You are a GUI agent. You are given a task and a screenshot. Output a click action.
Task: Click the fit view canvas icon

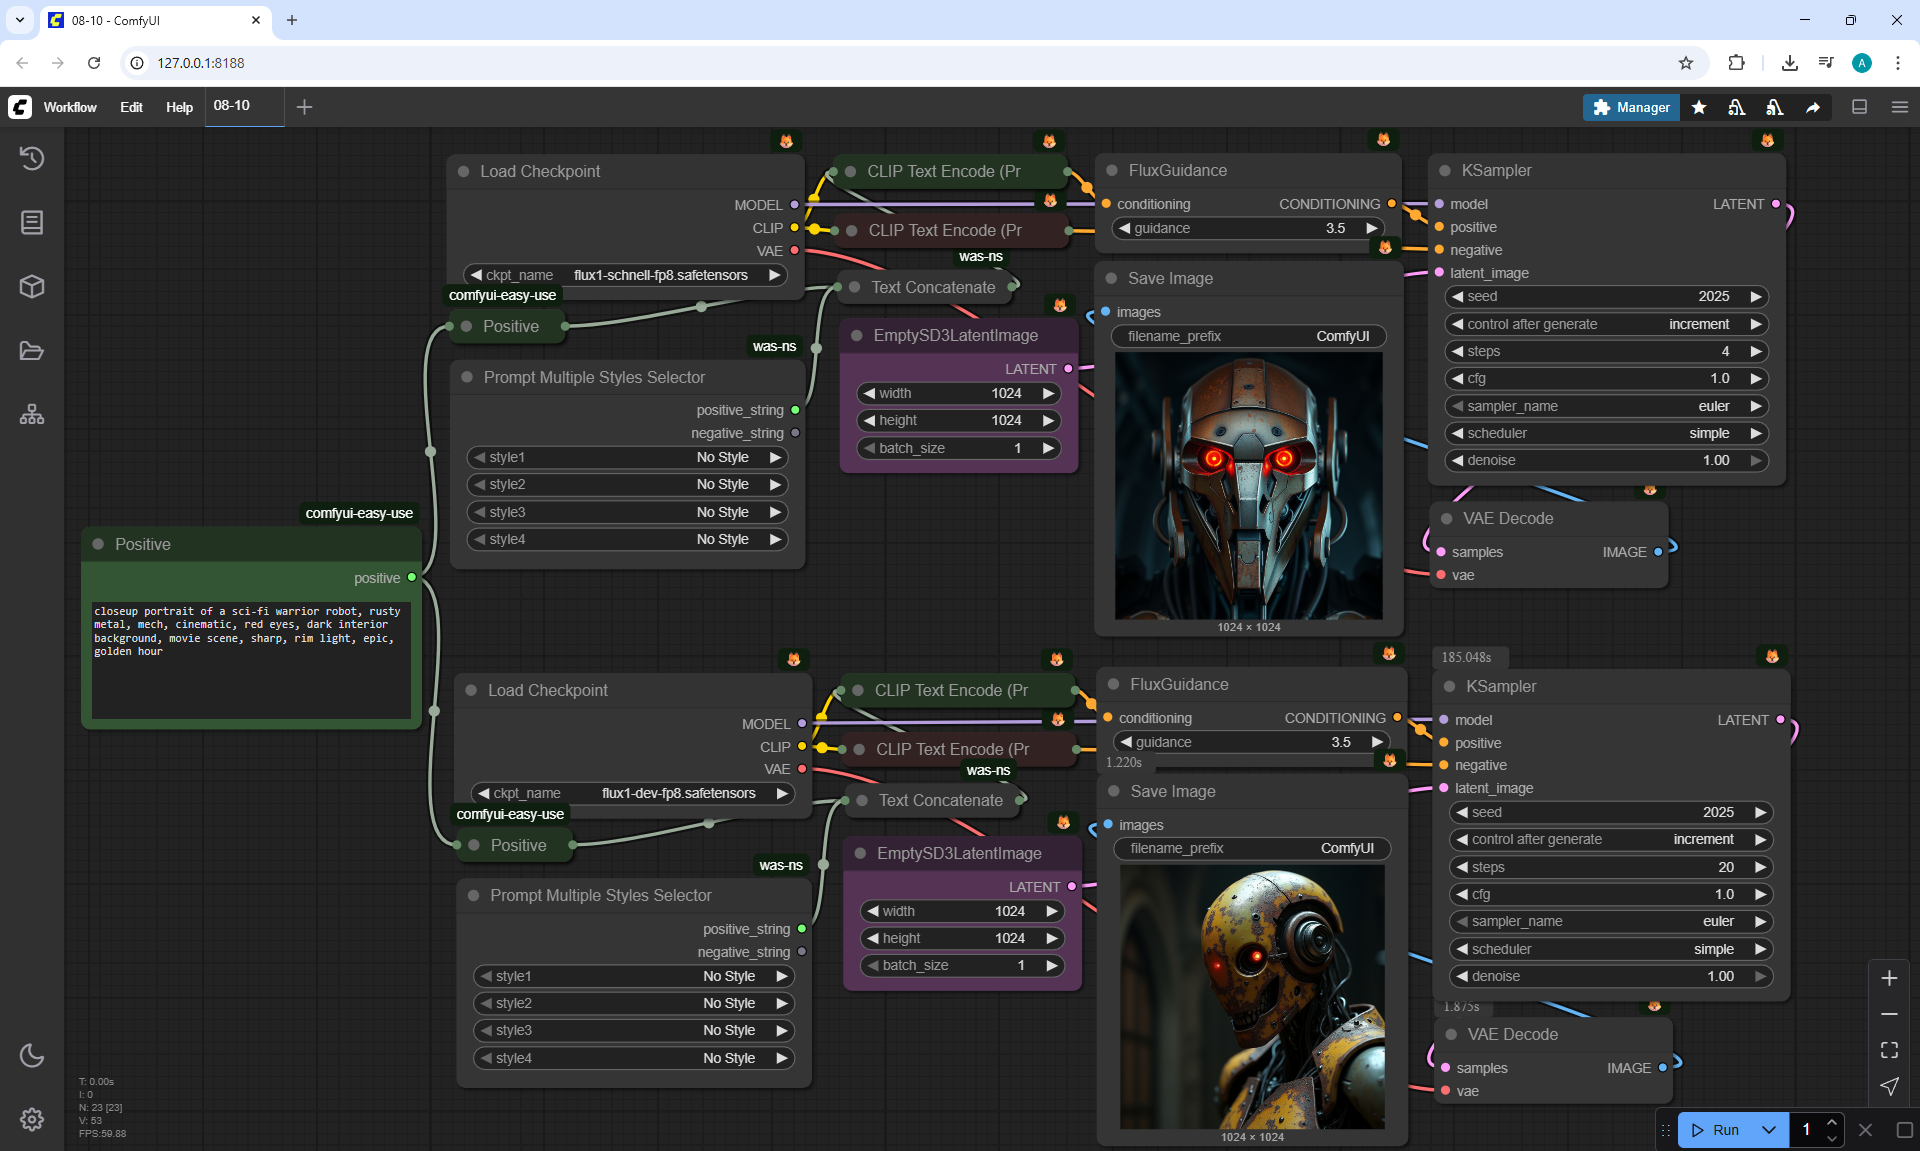pos(1889,1050)
